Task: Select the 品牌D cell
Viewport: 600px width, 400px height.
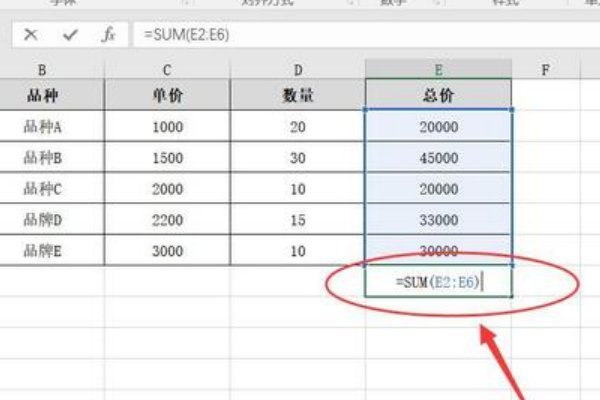Action: 52,219
